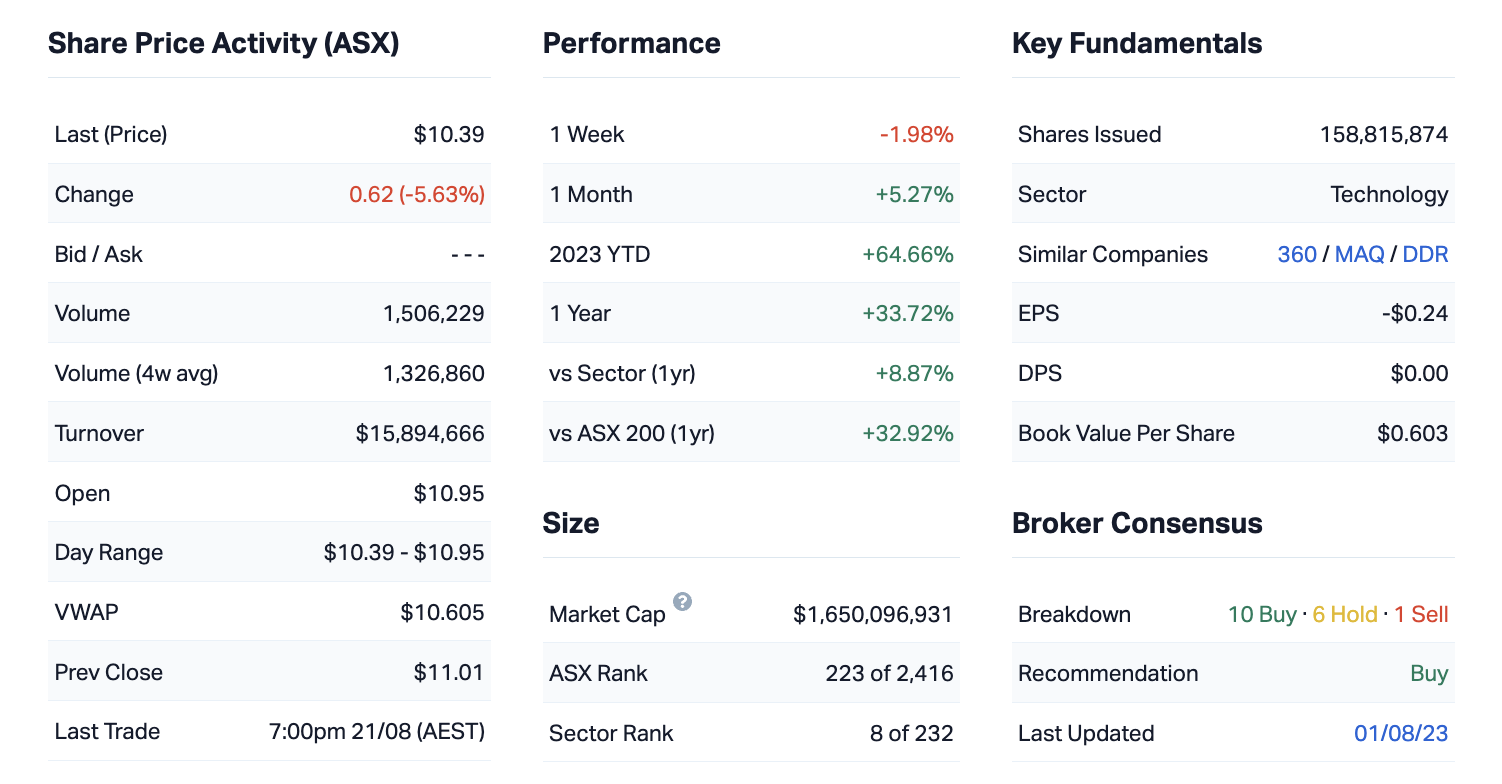Click the Shares Issued number
1502x784 pixels.
(x=1383, y=134)
